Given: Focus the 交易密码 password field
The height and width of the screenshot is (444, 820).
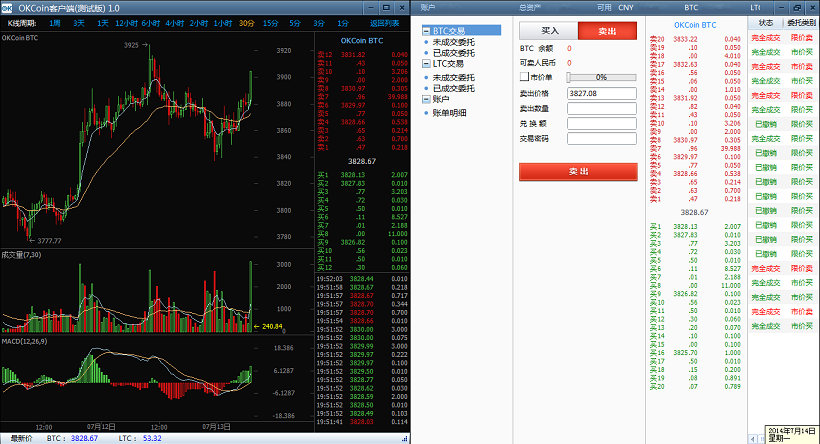Looking at the screenshot, I should click(x=601, y=139).
